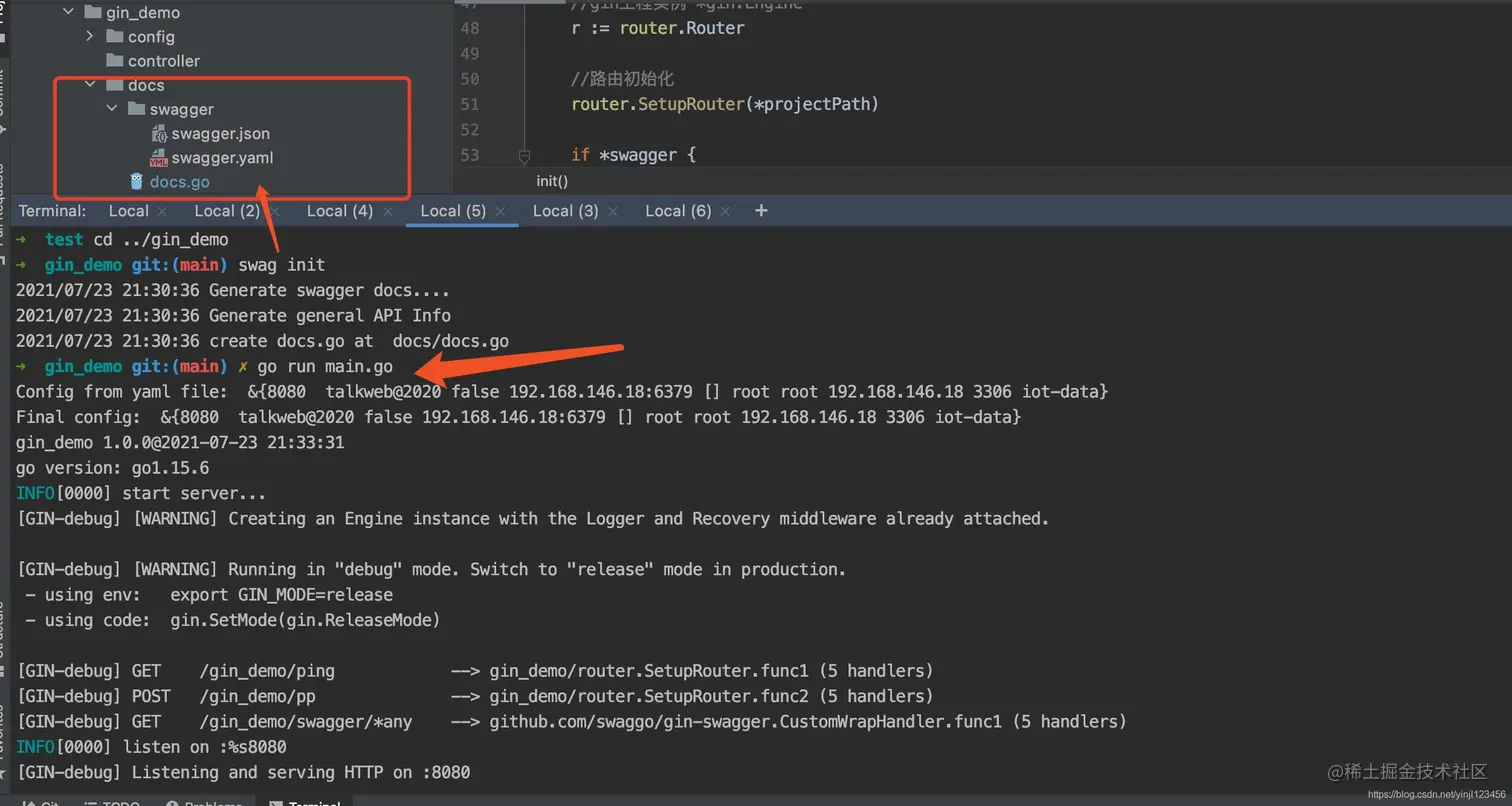
Task: Open the docs.go file
Action: coord(180,182)
